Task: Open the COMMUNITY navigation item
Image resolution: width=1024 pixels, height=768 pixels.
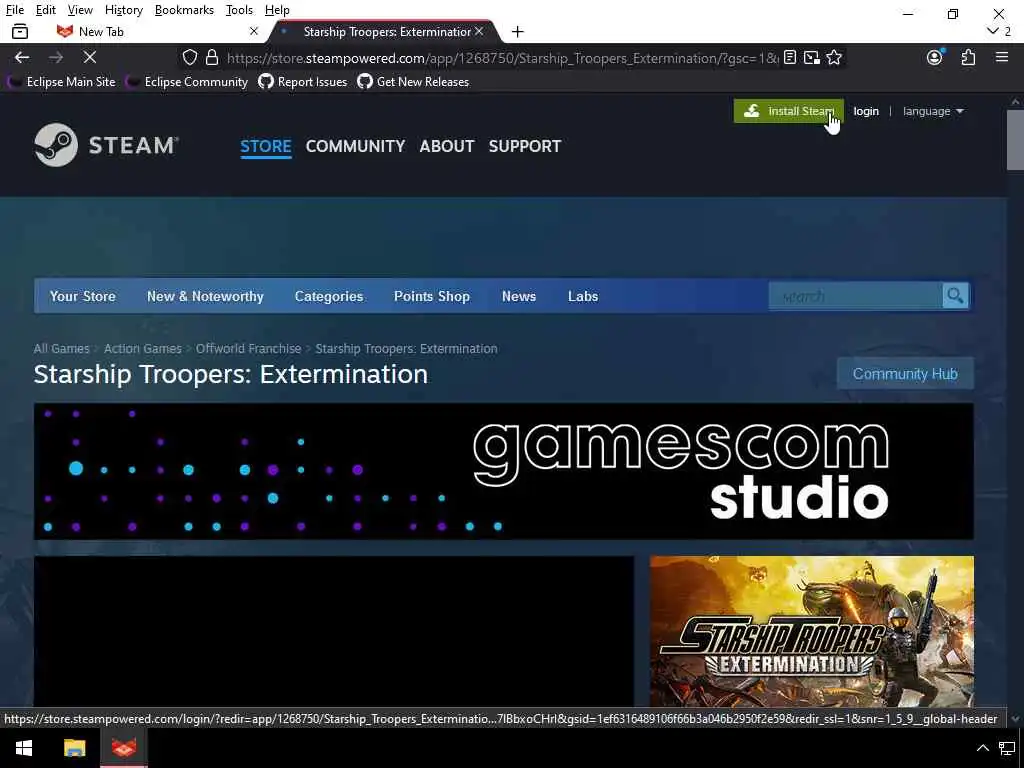Action: point(355,146)
